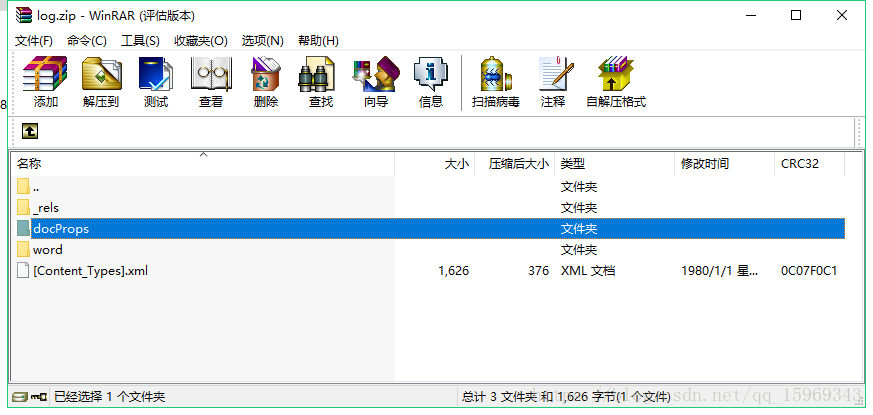
Task: Sort by 压缩后大小 column header
Action: click(x=514, y=164)
